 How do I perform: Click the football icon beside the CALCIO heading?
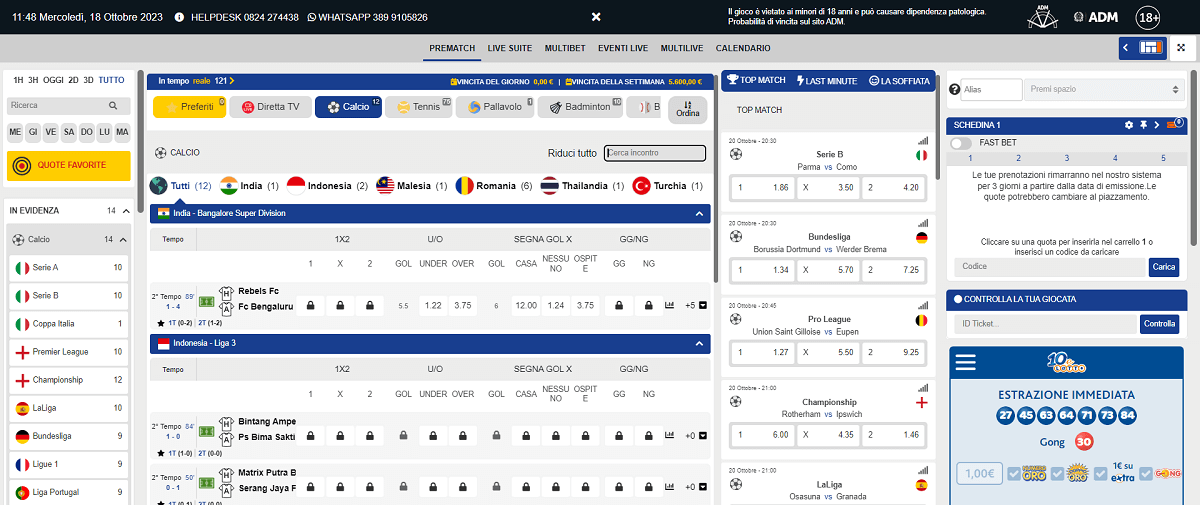(160, 153)
